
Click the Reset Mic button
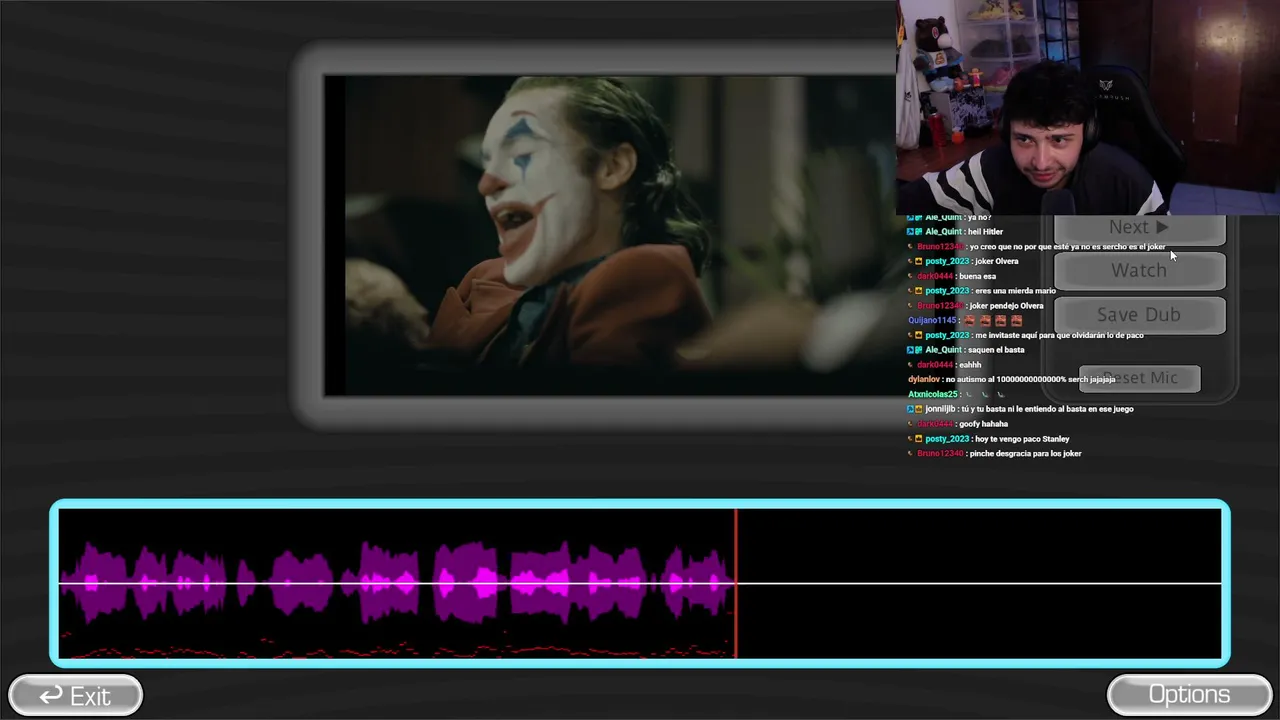pos(1139,378)
